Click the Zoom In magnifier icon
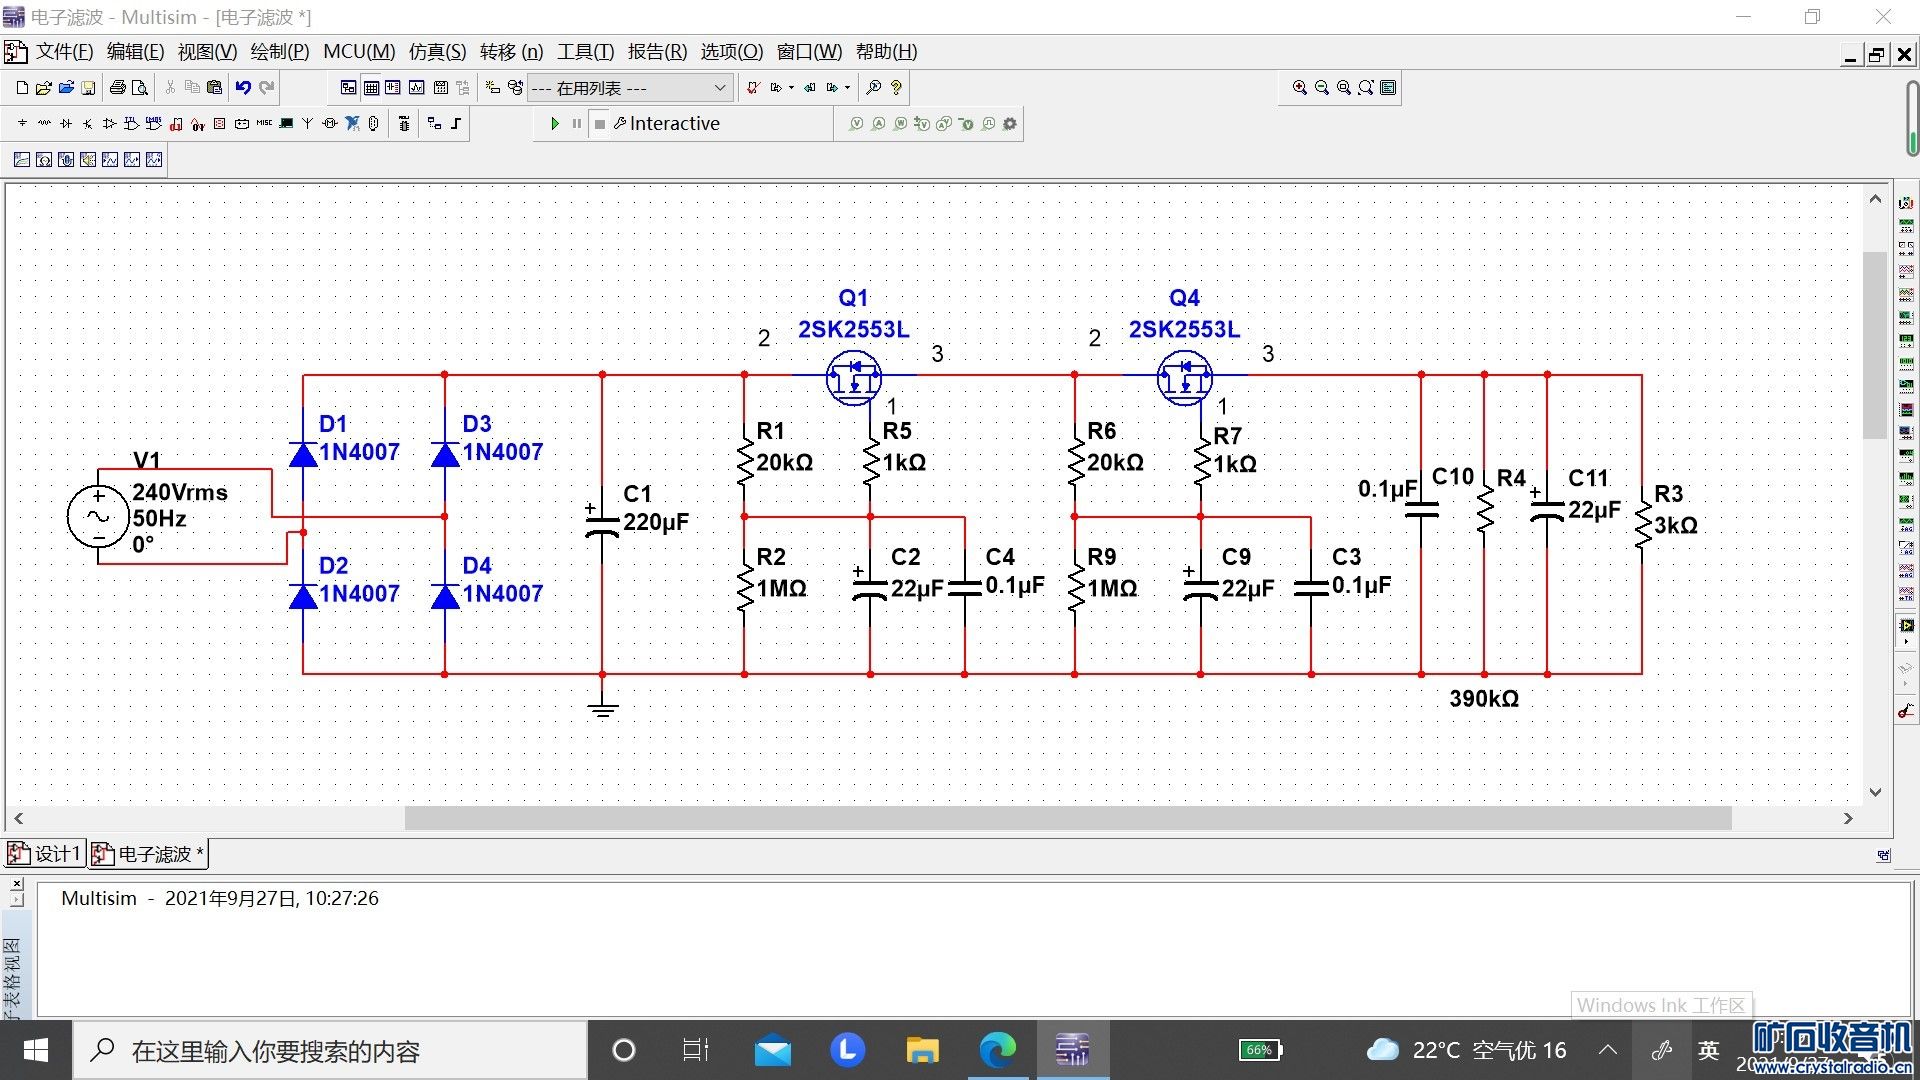The image size is (1920, 1080). pyautogui.click(x=1299, y=88)
